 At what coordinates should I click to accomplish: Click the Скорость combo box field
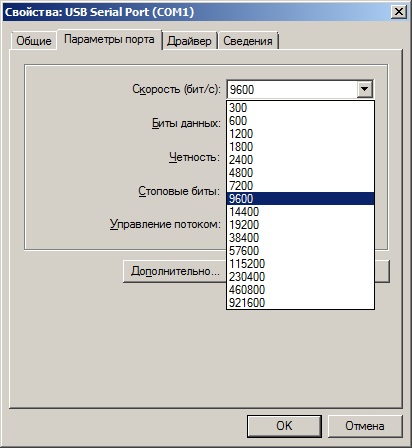click(x=300, y=89)
